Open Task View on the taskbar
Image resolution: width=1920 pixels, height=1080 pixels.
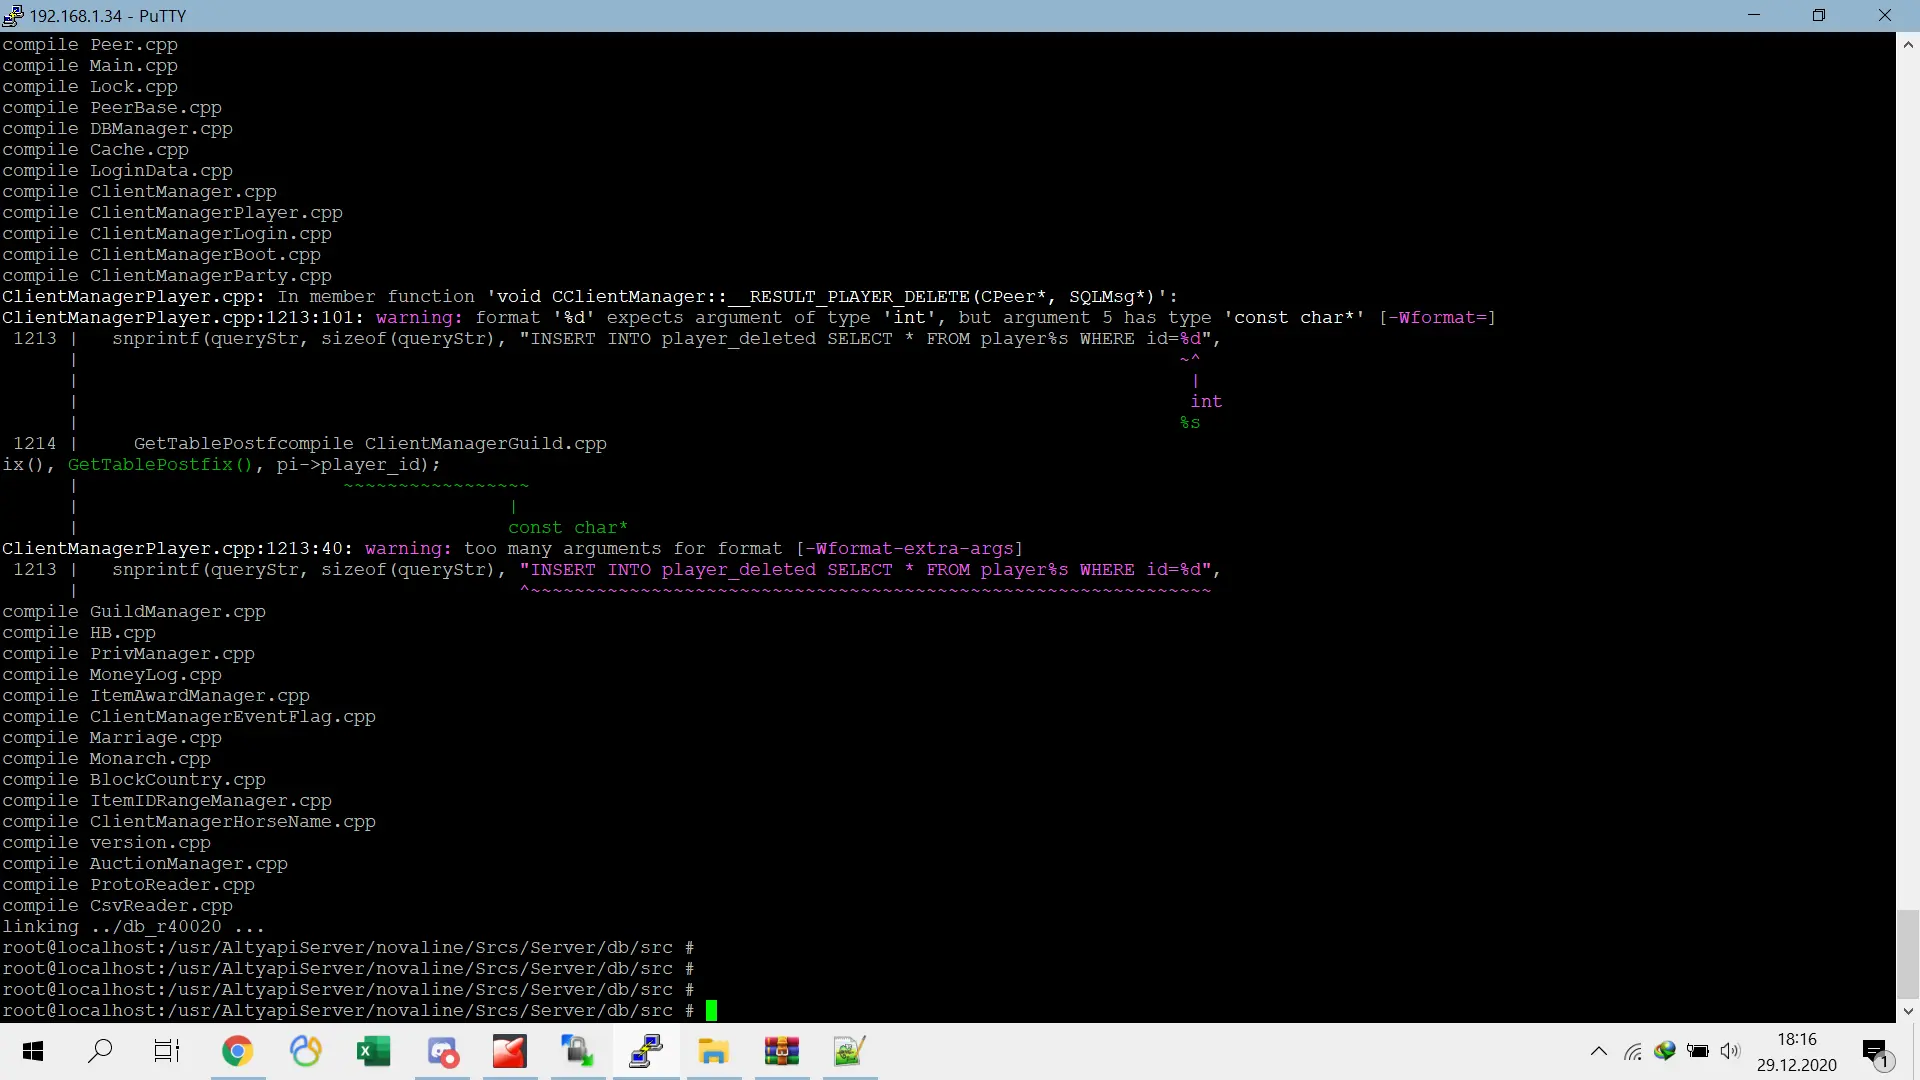[166, 1051]
